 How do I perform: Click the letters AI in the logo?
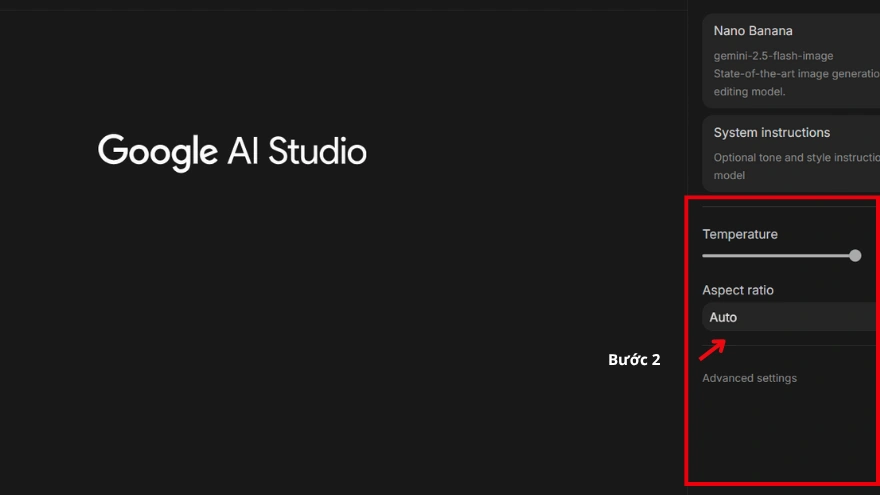pos(244,151)
